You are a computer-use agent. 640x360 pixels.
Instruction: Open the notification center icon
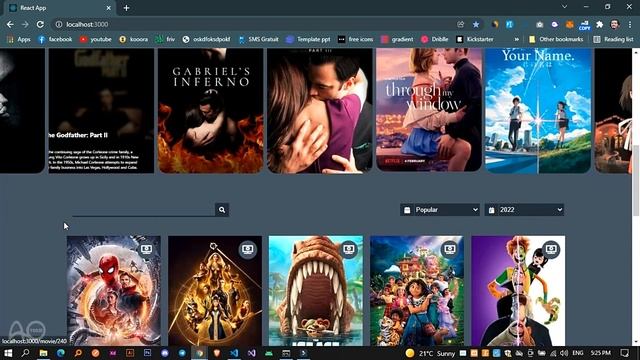(624, 353)
